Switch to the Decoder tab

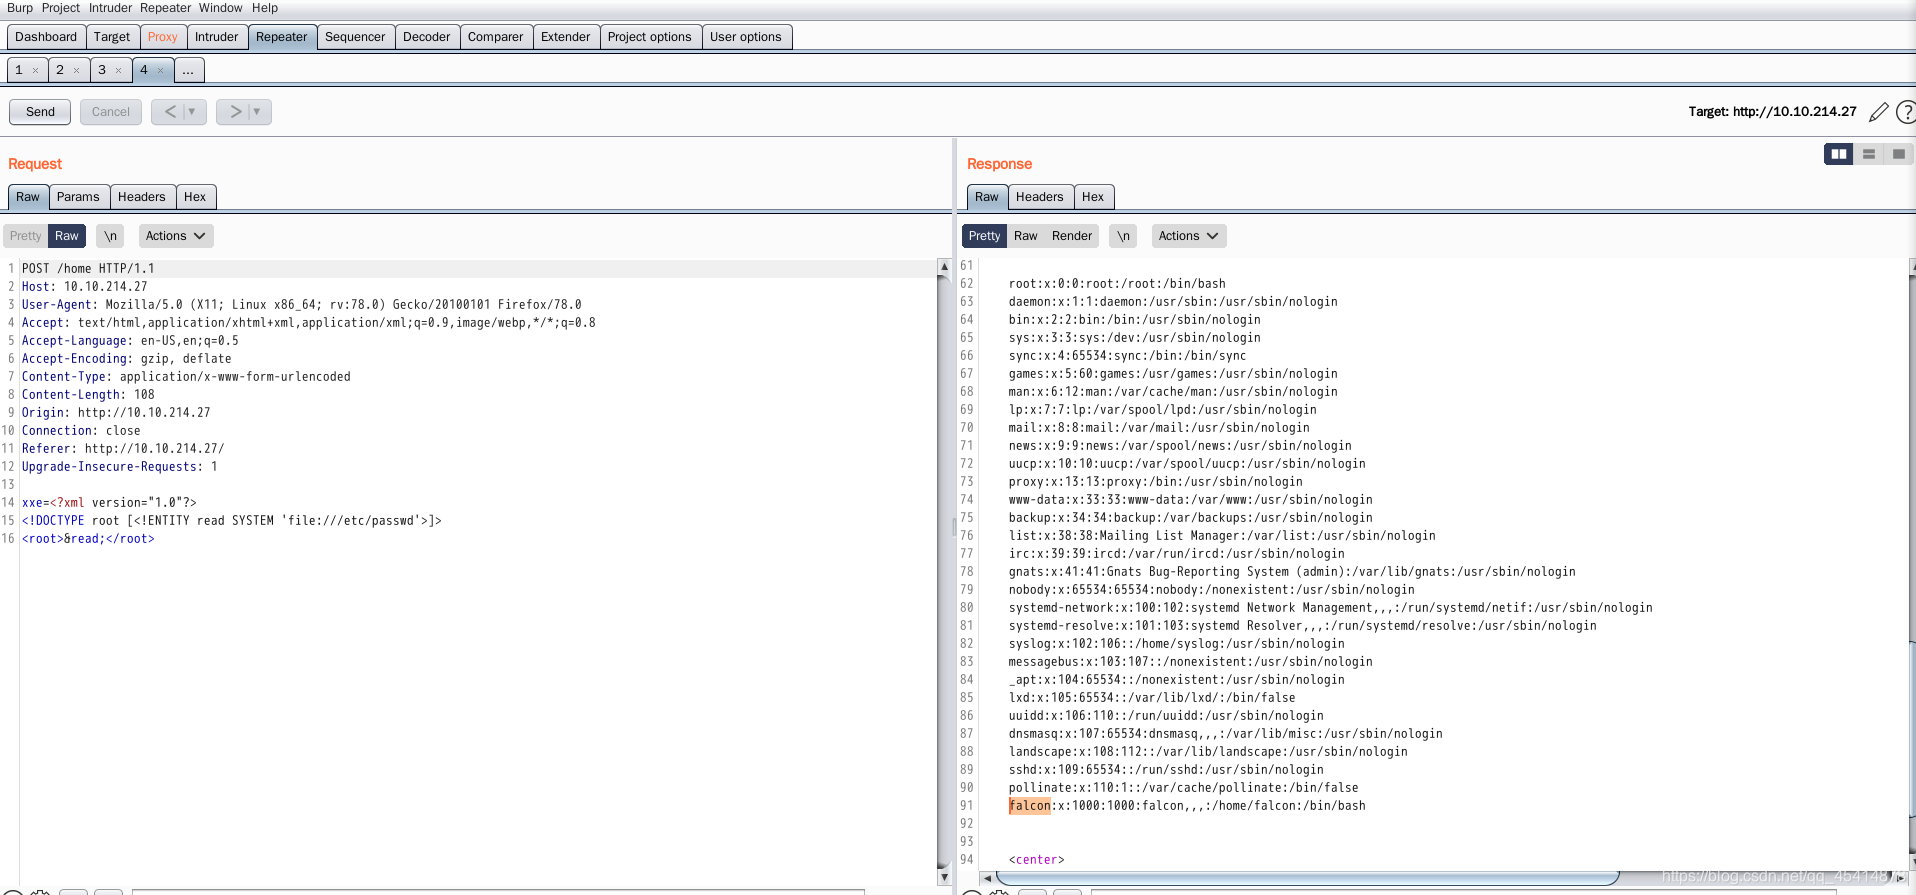(x=427, y=37)
